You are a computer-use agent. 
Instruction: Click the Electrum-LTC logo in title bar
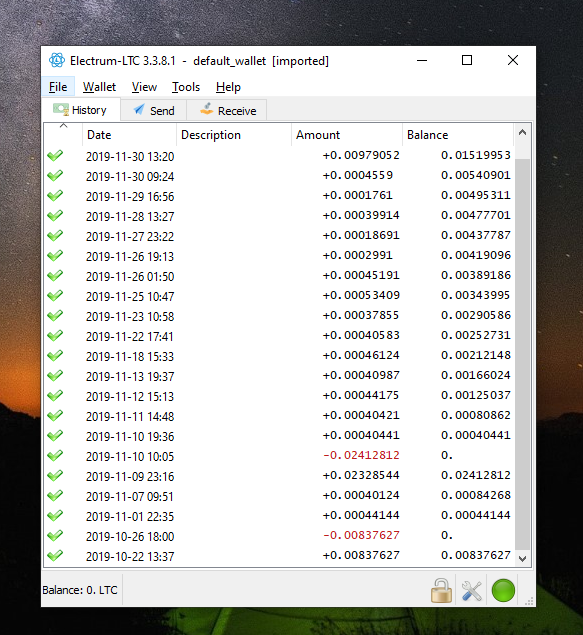57,60
